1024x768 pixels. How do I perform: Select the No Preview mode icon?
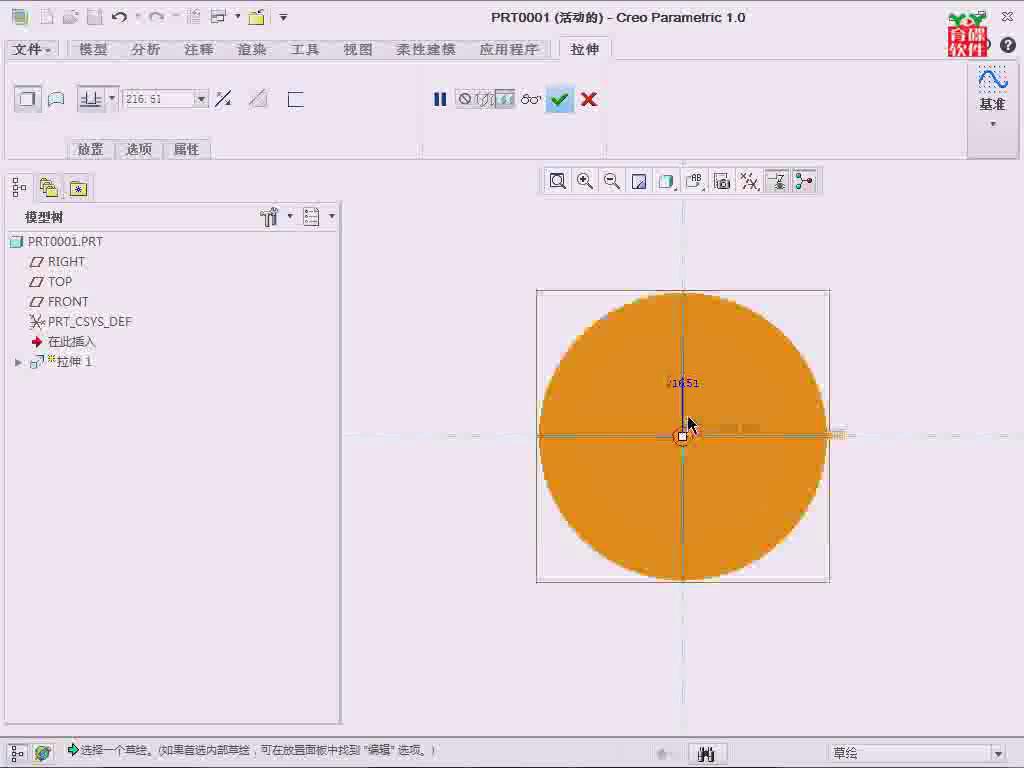coord(465,99)
